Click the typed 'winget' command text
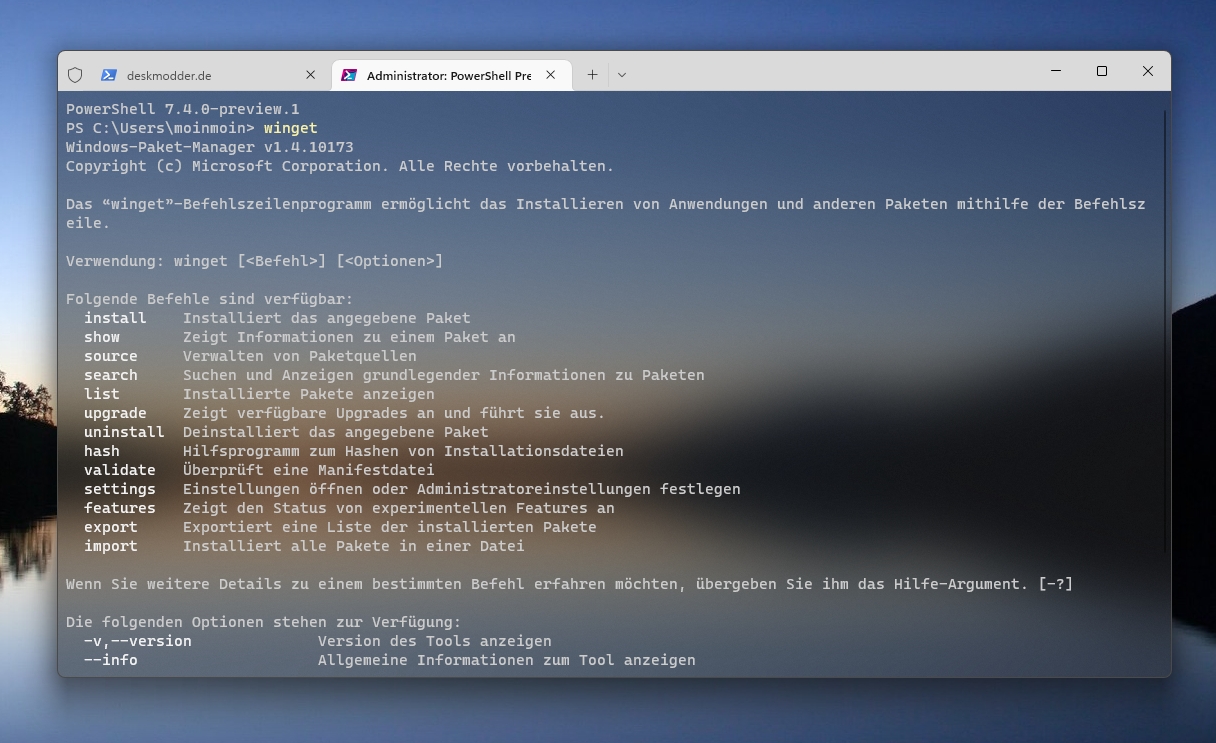 (x=291, y=128)
